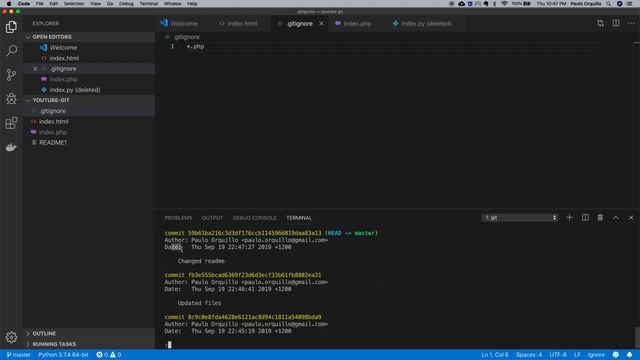Open macOS Spotlight search icon

coord(608,4)
